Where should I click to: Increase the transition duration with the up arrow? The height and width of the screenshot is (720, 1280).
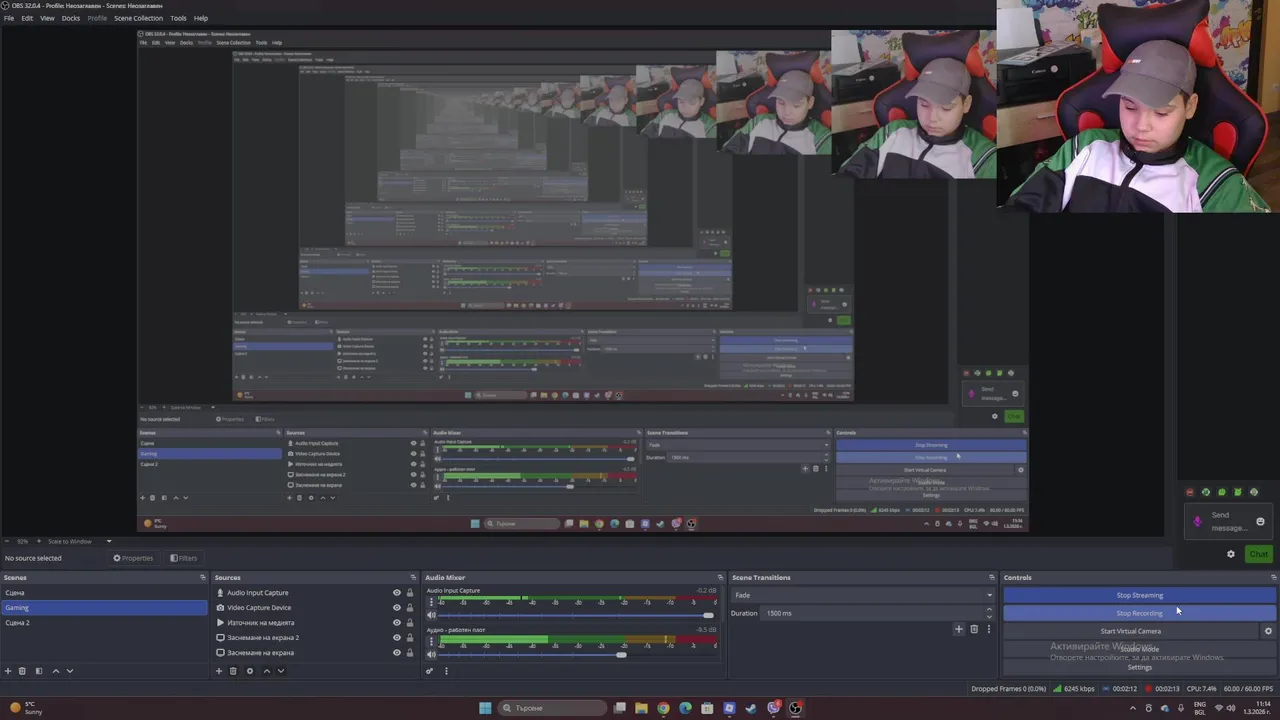989,610
